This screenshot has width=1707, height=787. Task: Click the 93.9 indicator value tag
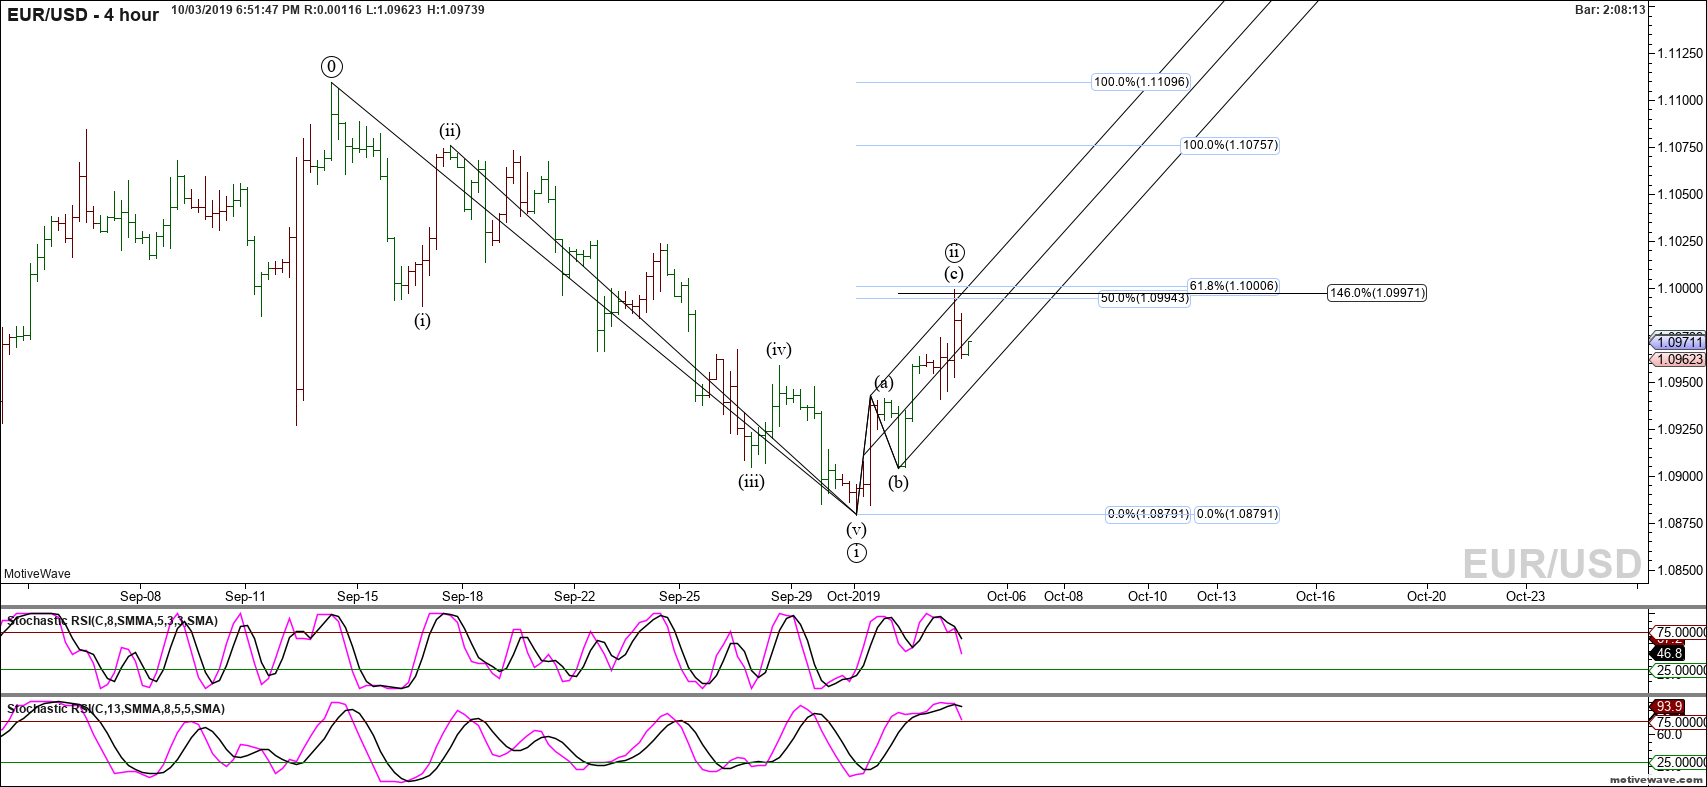pyautogui.click(x=1669, y=706)
